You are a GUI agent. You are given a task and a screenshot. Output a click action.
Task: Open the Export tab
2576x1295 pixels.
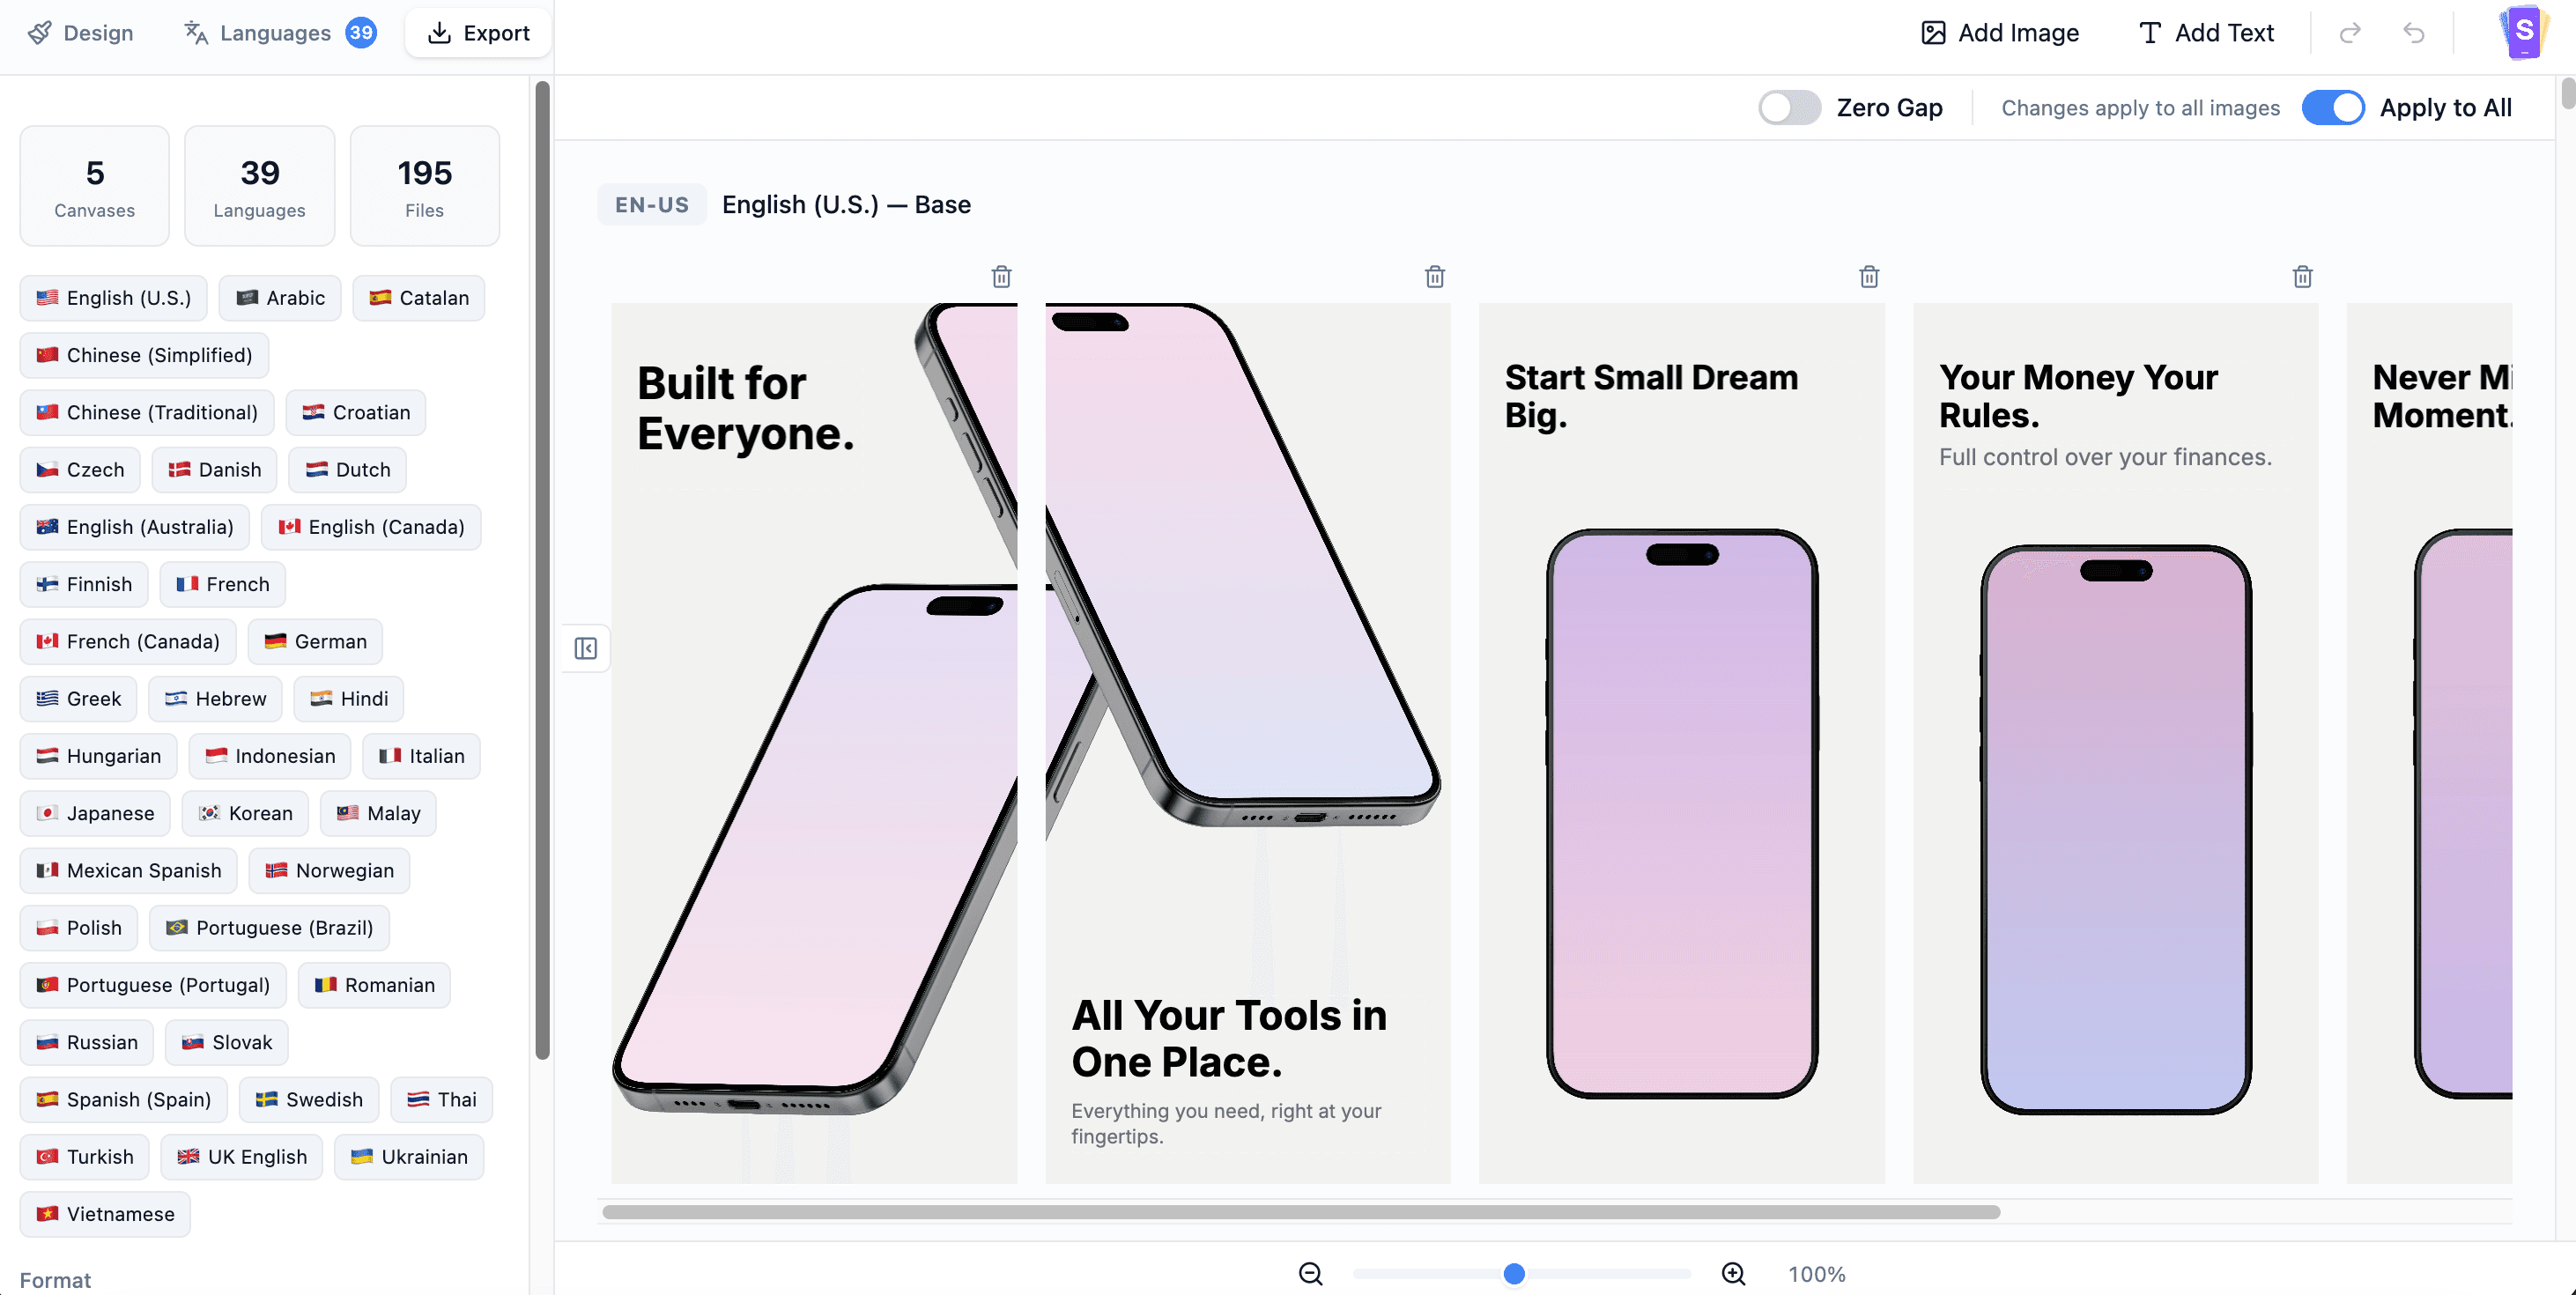pos(478,33)
